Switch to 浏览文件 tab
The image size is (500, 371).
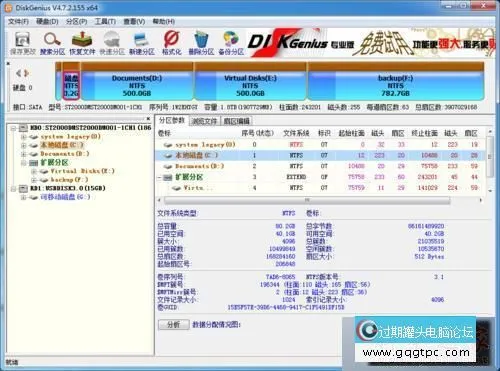tap(204, 121)
